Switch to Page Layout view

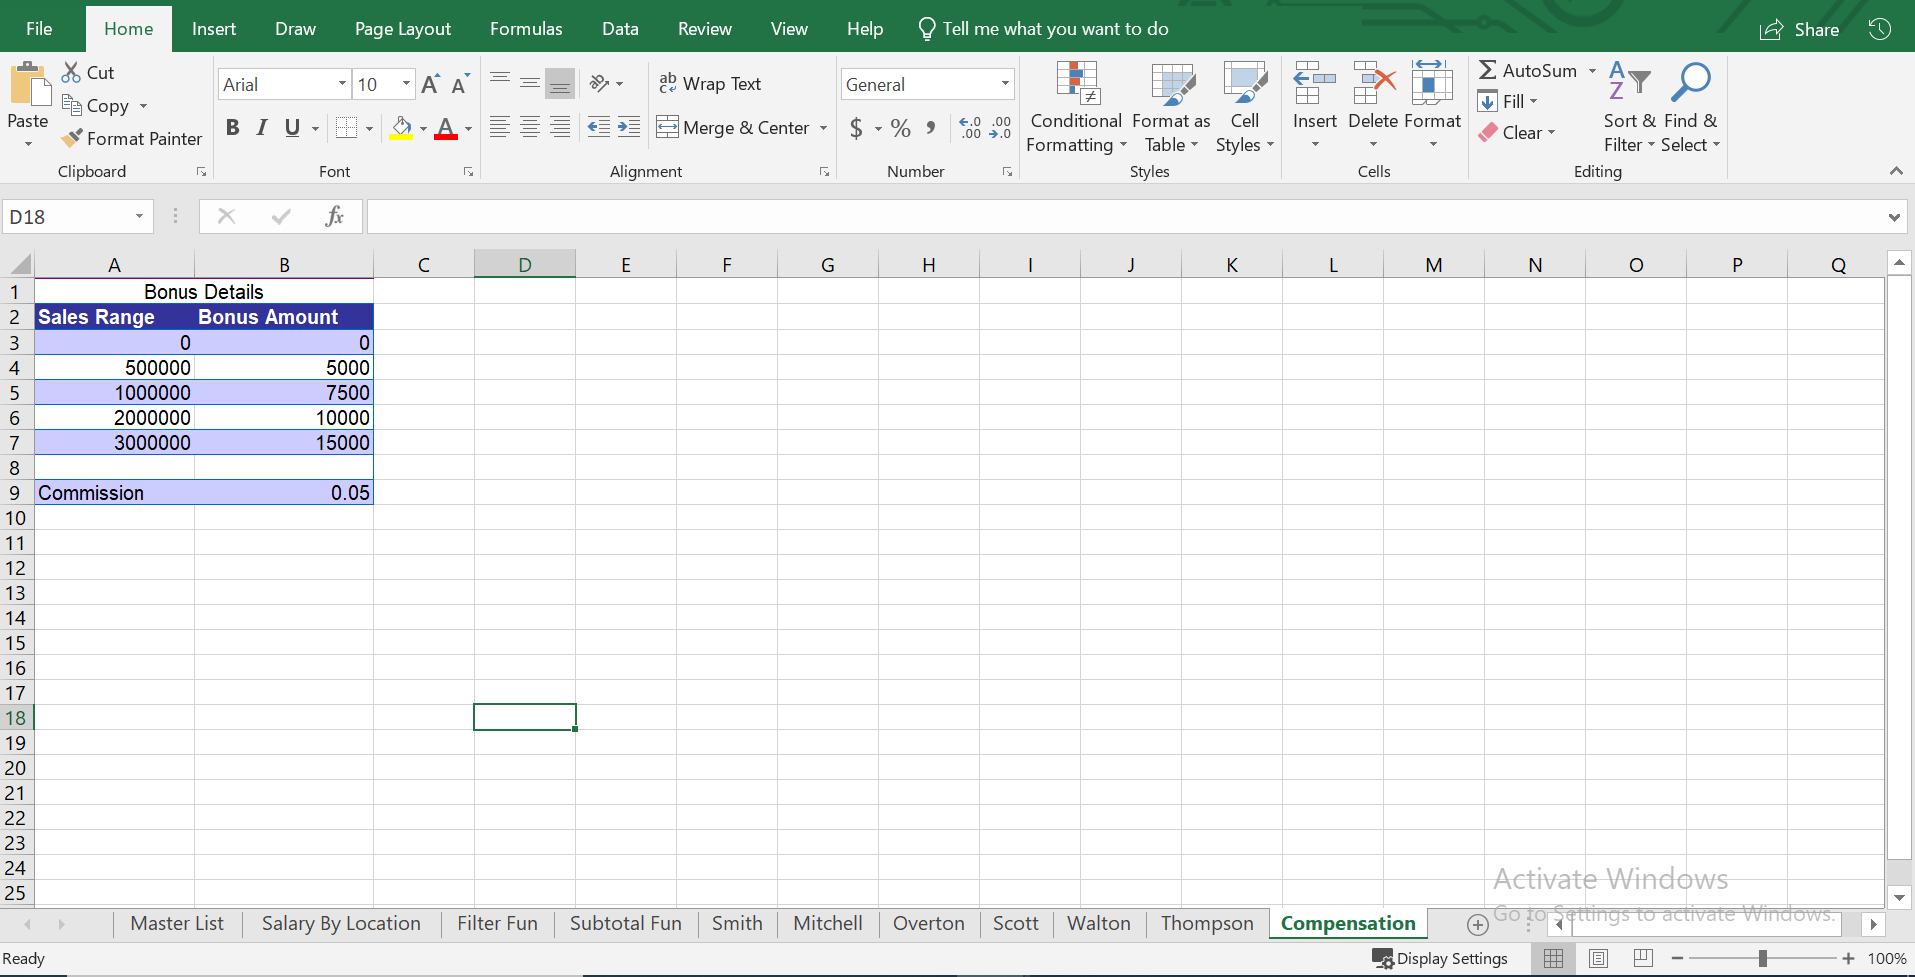1598,958
